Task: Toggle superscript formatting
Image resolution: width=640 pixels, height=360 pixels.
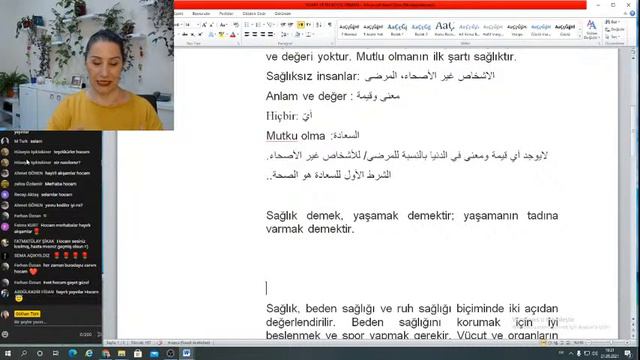Action: click(200, 34)
